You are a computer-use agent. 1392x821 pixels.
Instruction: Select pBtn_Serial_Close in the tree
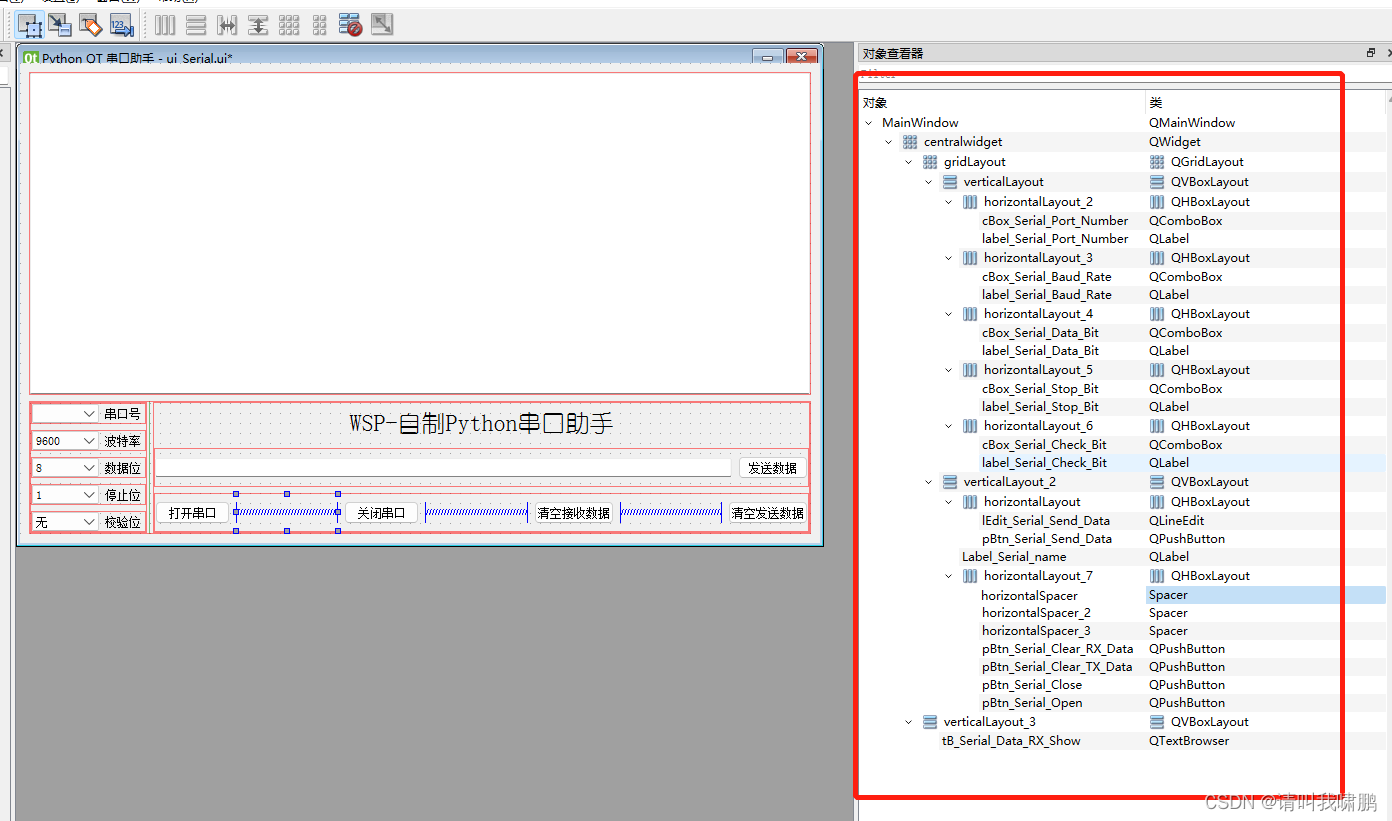[1032, 685]
